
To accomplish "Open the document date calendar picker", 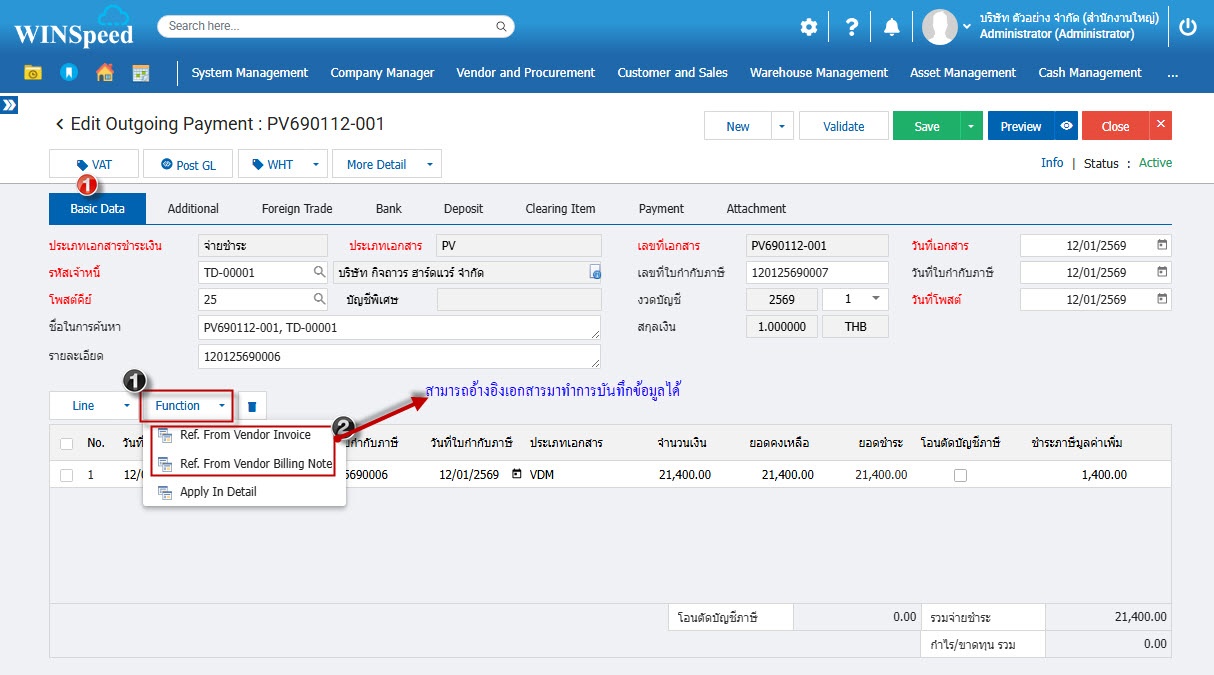I will (x=1162, y=245).
